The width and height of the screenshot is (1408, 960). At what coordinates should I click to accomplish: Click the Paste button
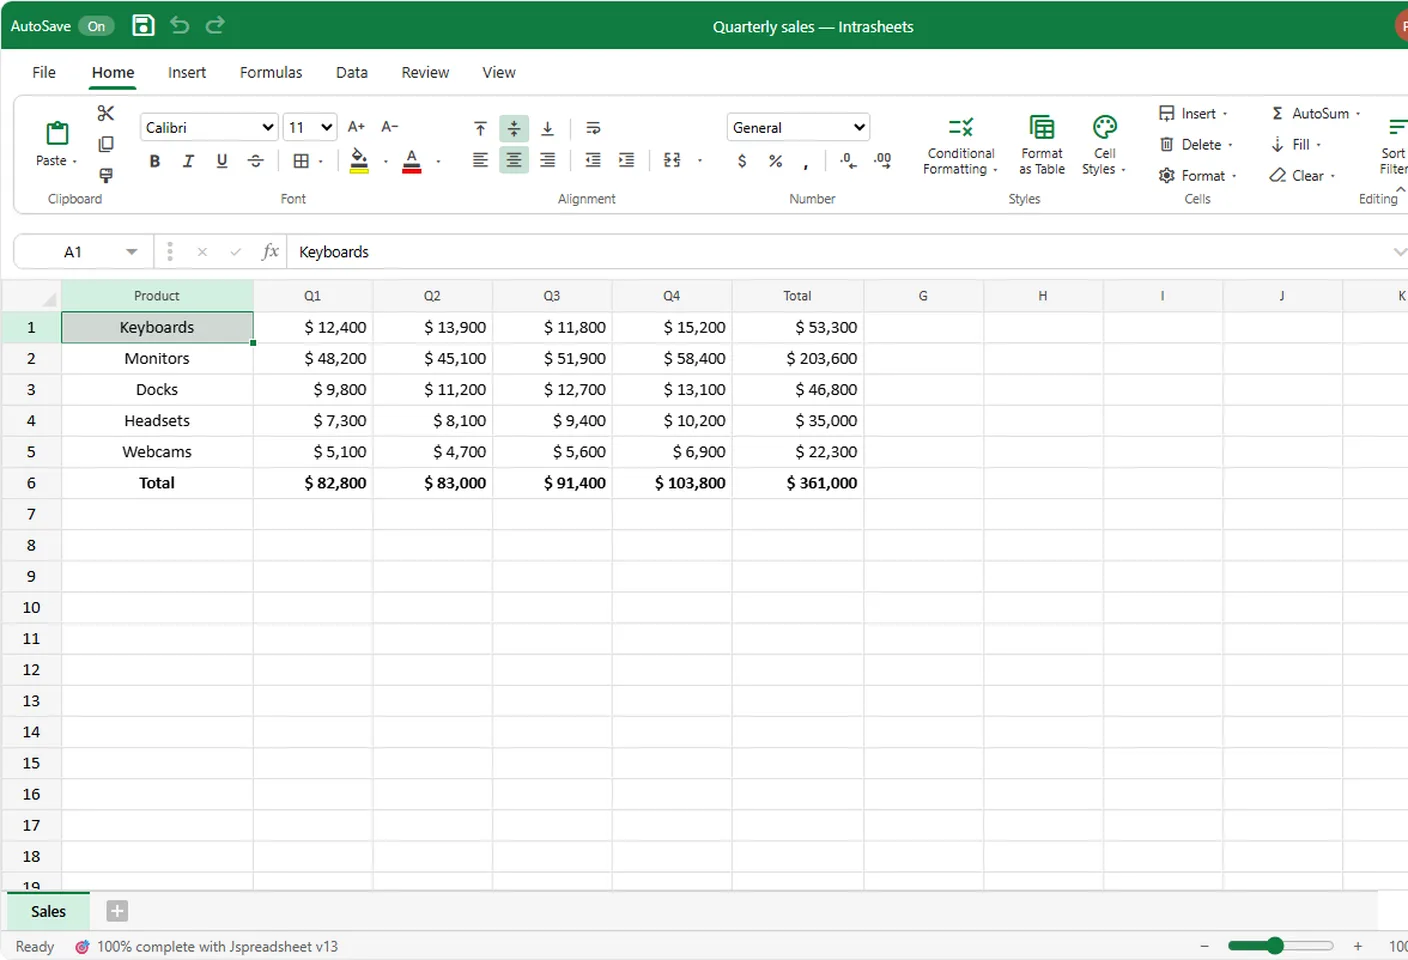[58, 144]
